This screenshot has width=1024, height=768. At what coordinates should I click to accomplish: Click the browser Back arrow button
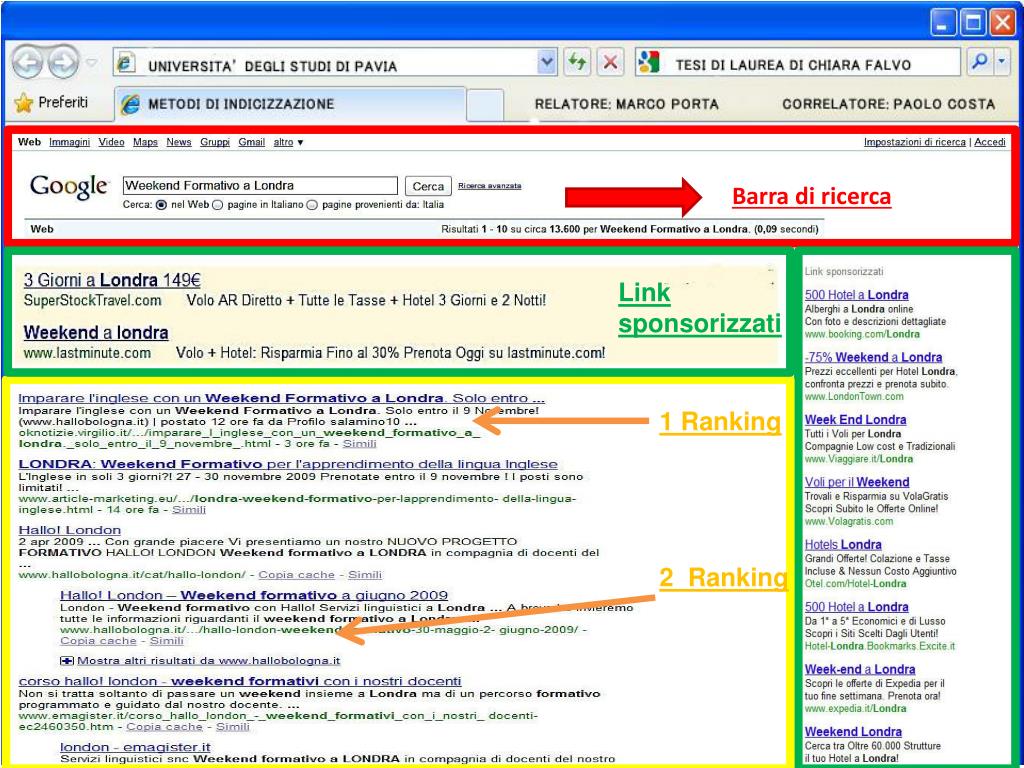click(x=27, y=63)
